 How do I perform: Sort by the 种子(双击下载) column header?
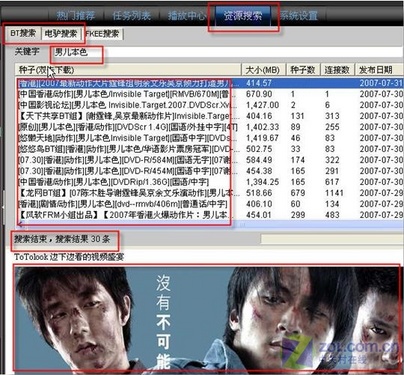click(128, 70)
